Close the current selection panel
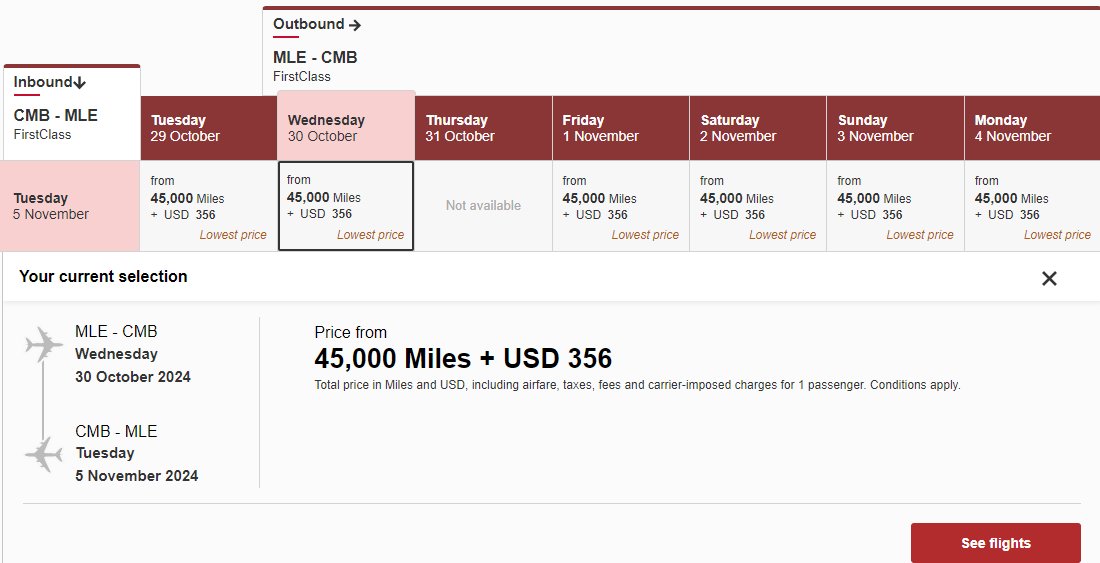The image size is (1100, 563). coord(1049,278)
